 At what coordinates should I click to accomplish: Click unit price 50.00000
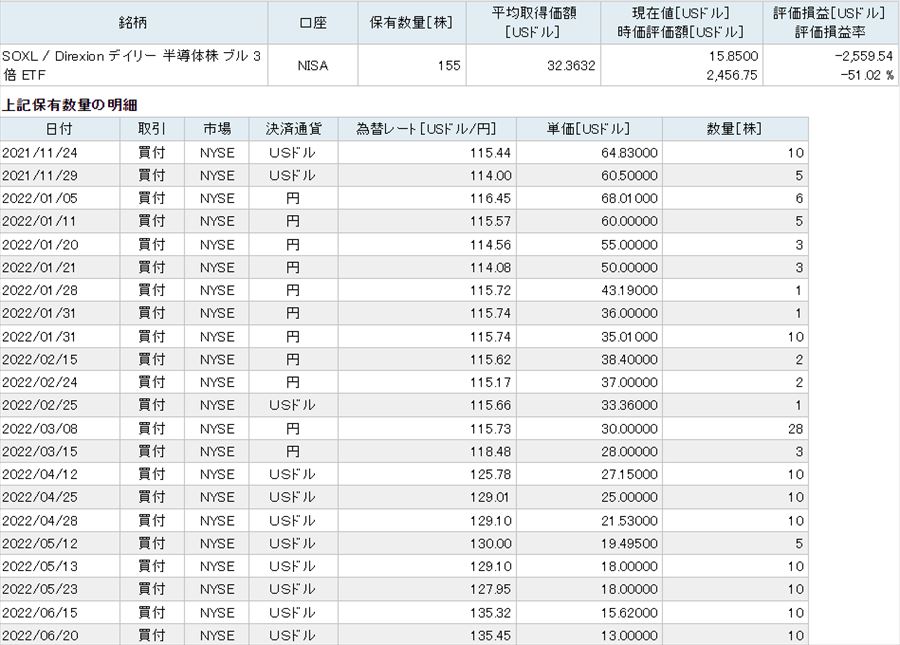629,268
